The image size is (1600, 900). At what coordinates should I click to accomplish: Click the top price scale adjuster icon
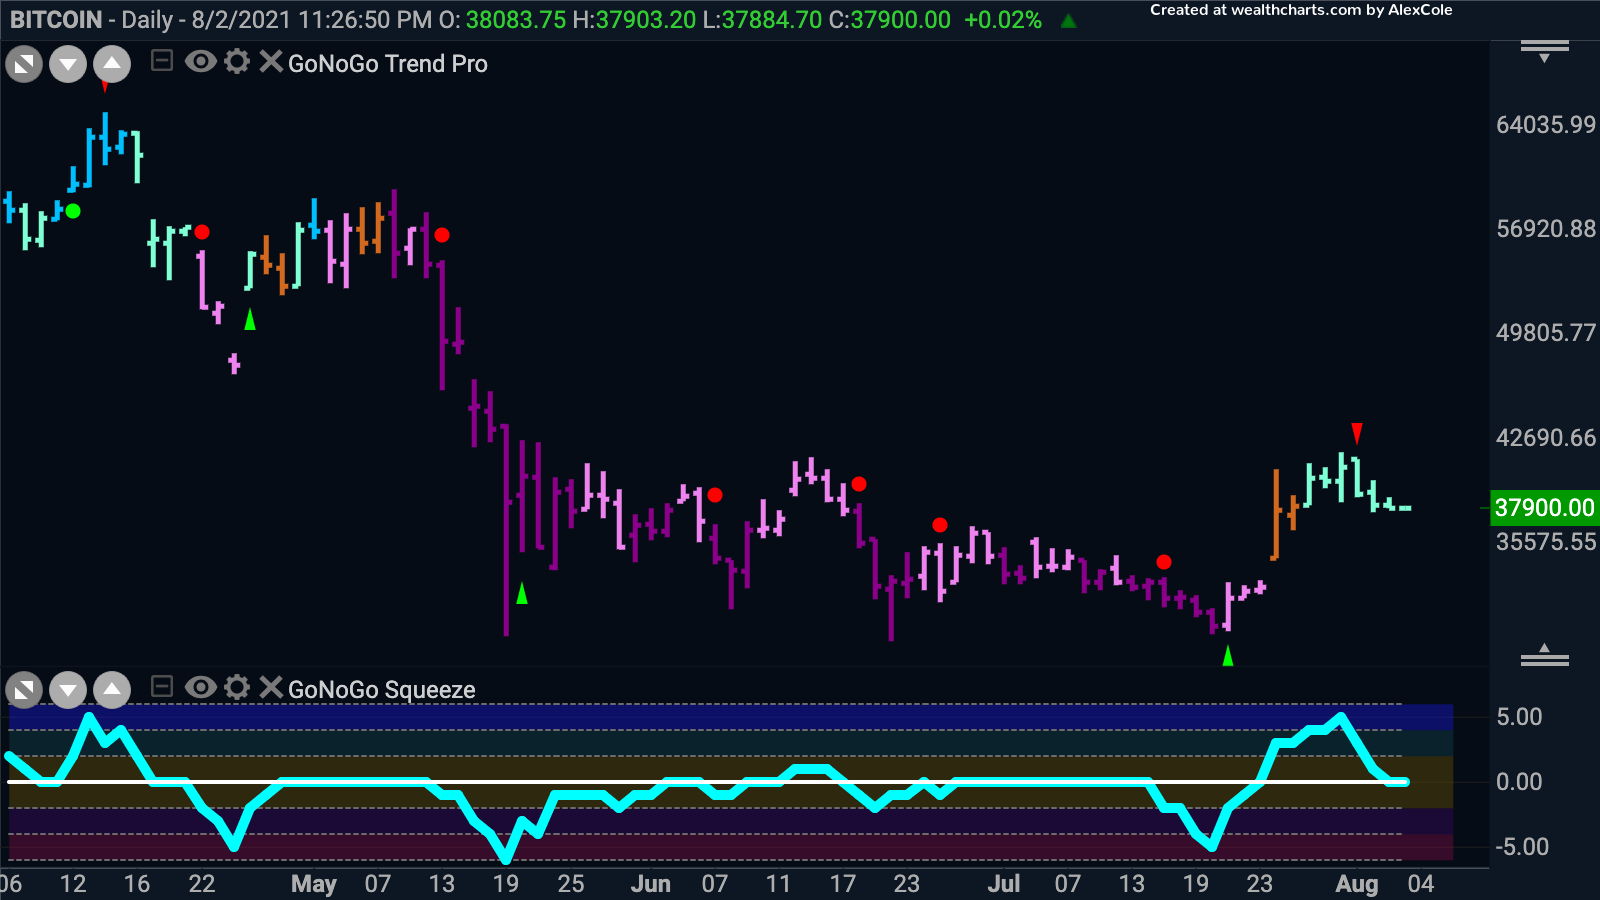click(1544, 50)
